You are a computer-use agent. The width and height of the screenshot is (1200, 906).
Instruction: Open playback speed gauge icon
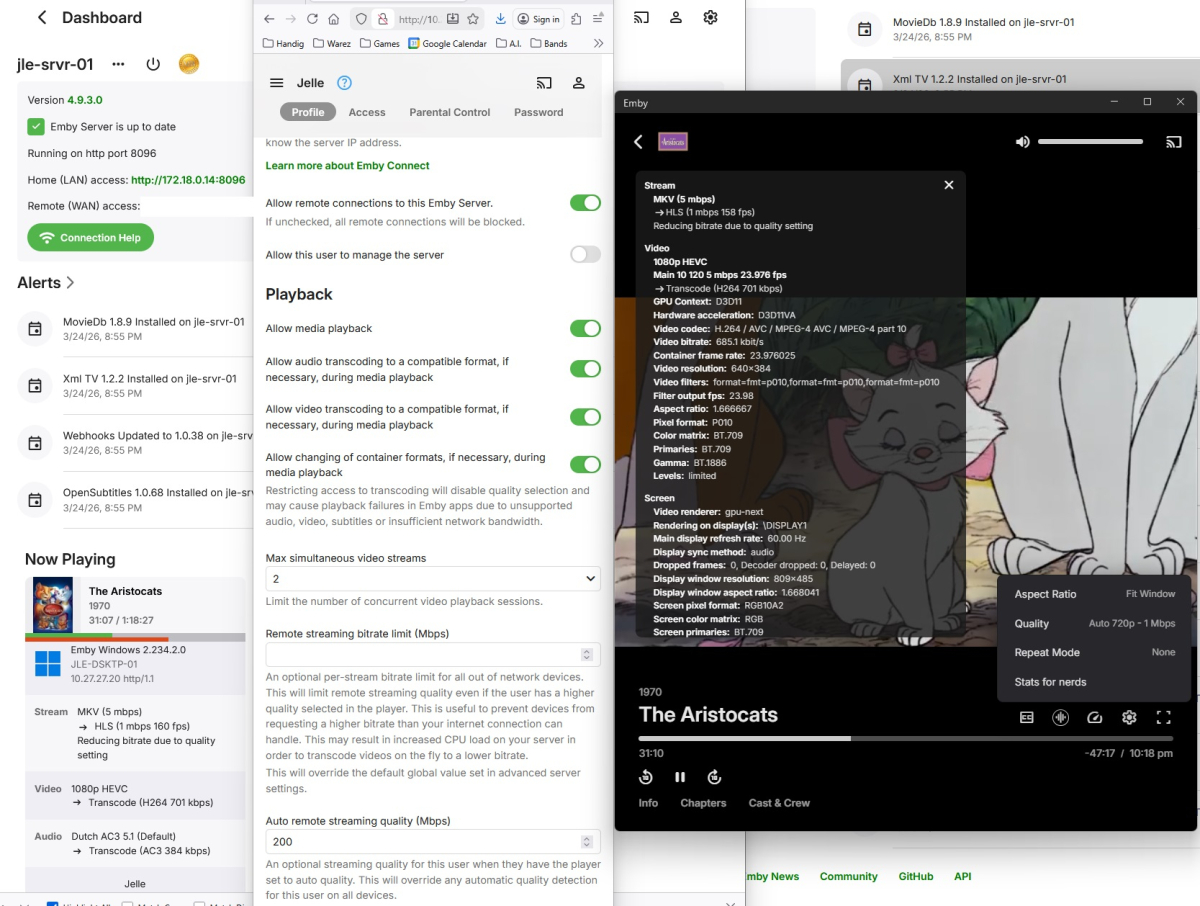pyautogui.click(x=1094, y=717)
